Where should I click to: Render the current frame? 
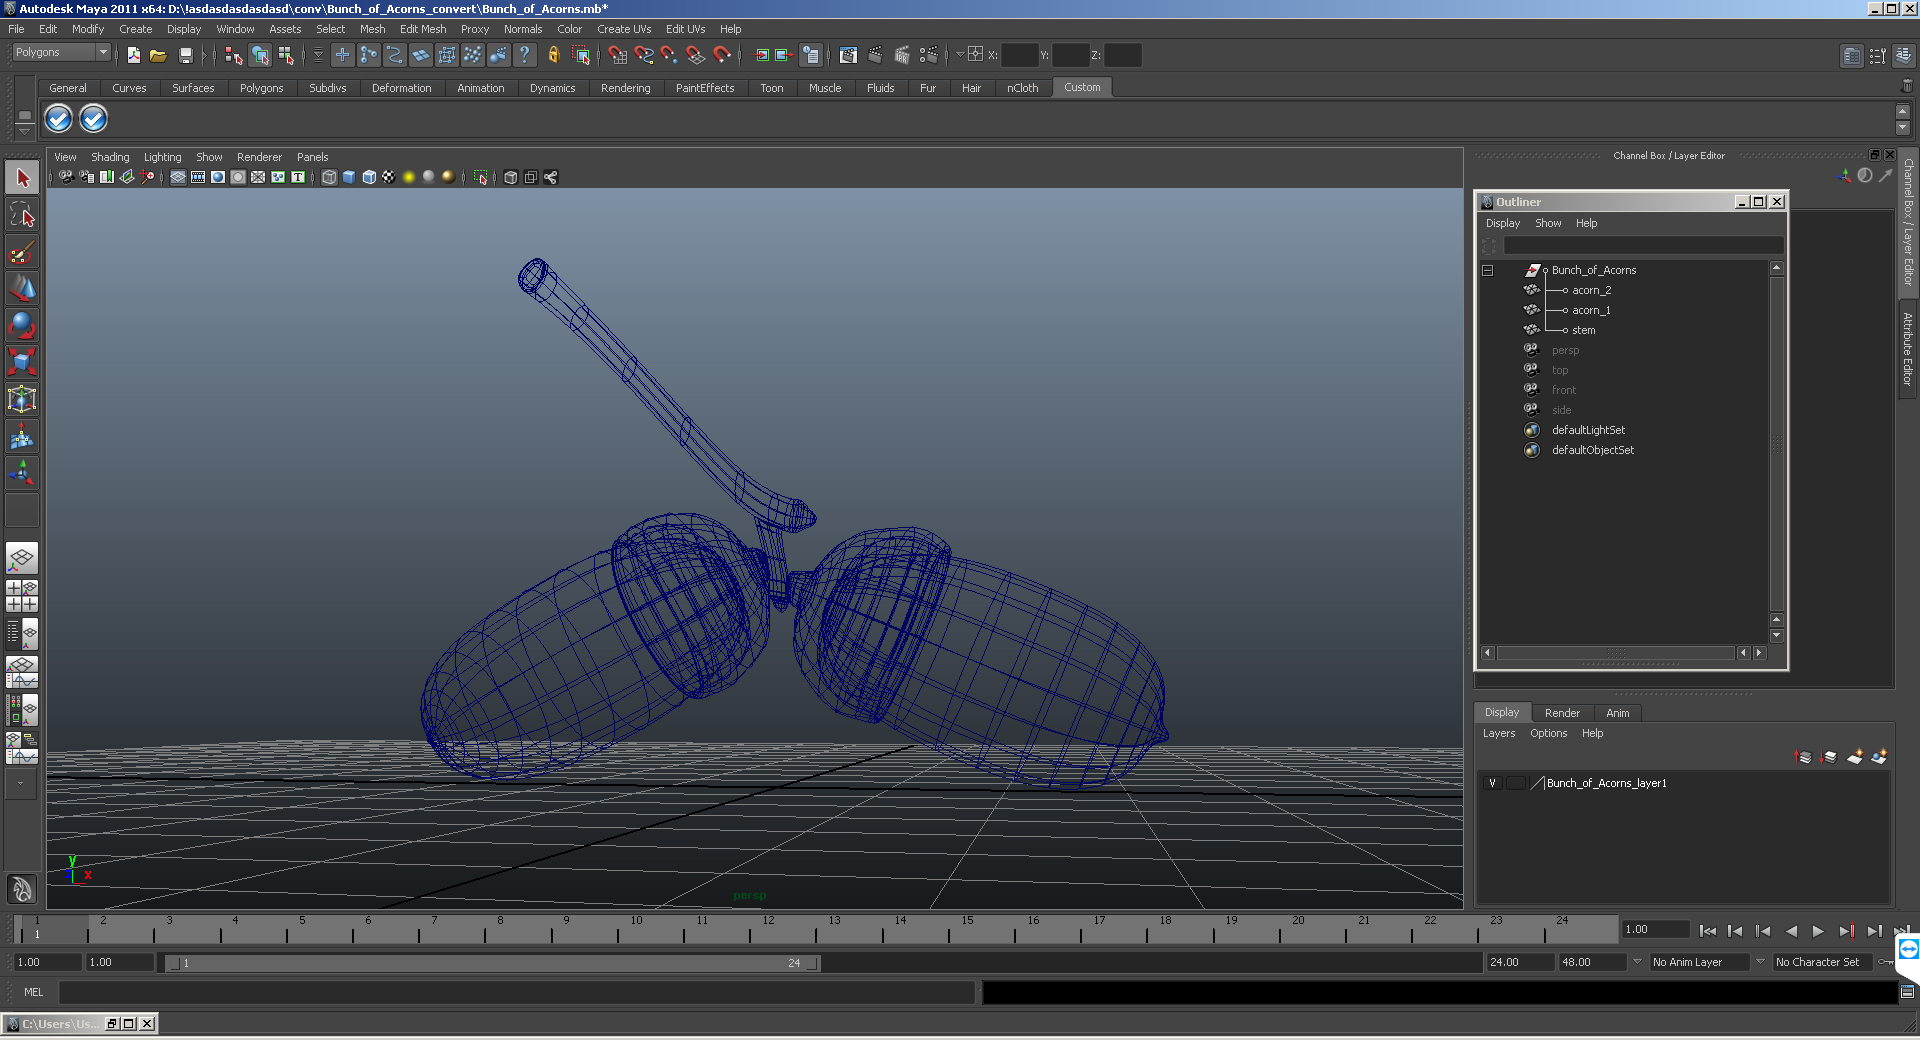(875, 55)
